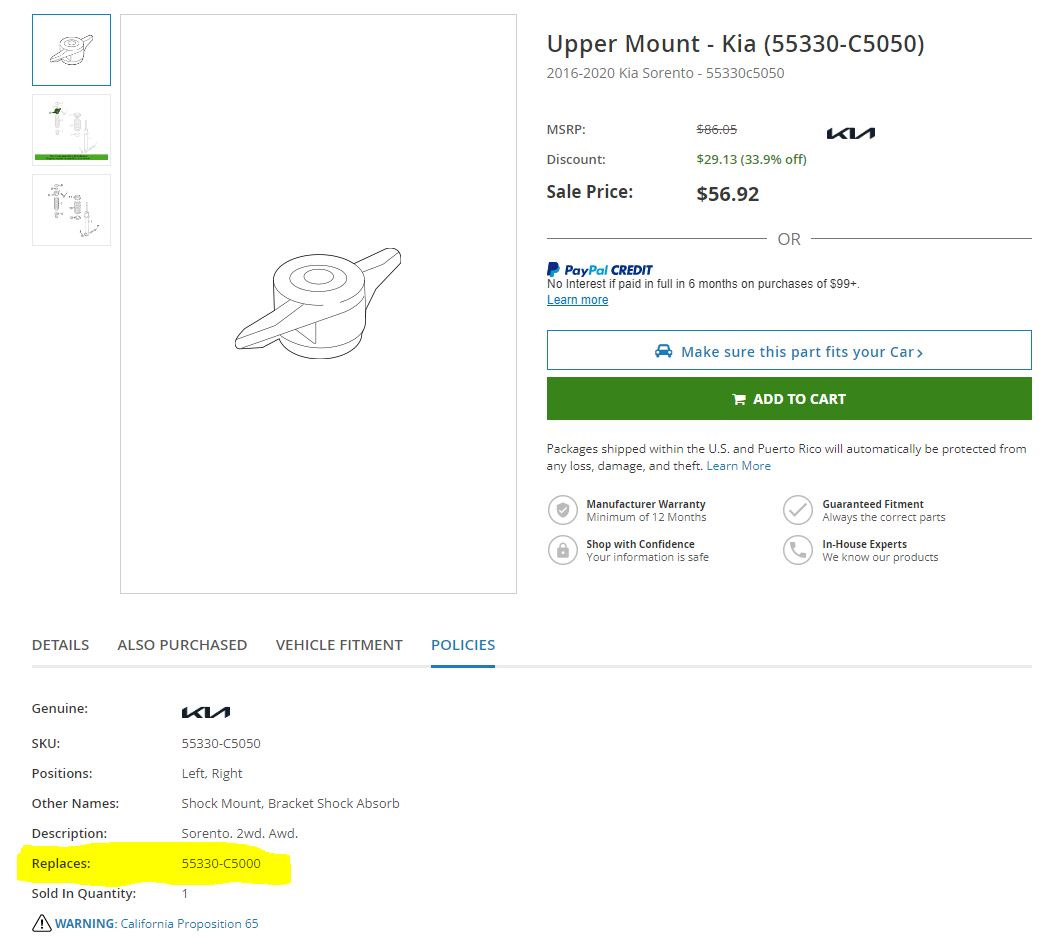This screenshot has width=1061, height=946.
Task: Open PayPal Credit Learn more link
Action: [577, 300]
